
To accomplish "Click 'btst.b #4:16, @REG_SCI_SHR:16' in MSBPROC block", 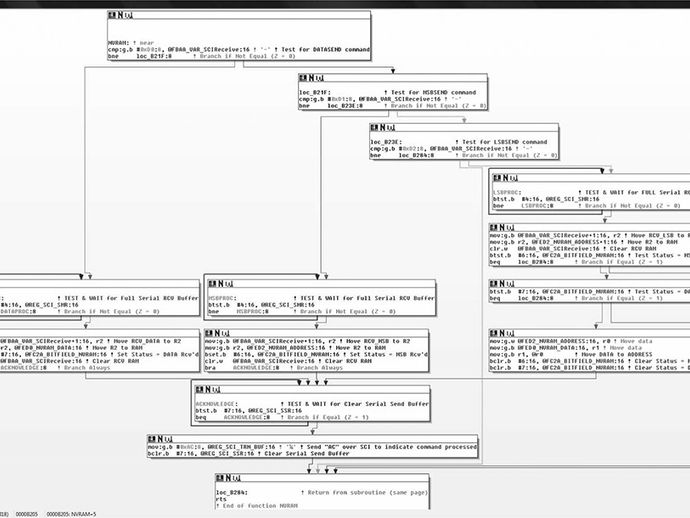I will click(261, 305).
